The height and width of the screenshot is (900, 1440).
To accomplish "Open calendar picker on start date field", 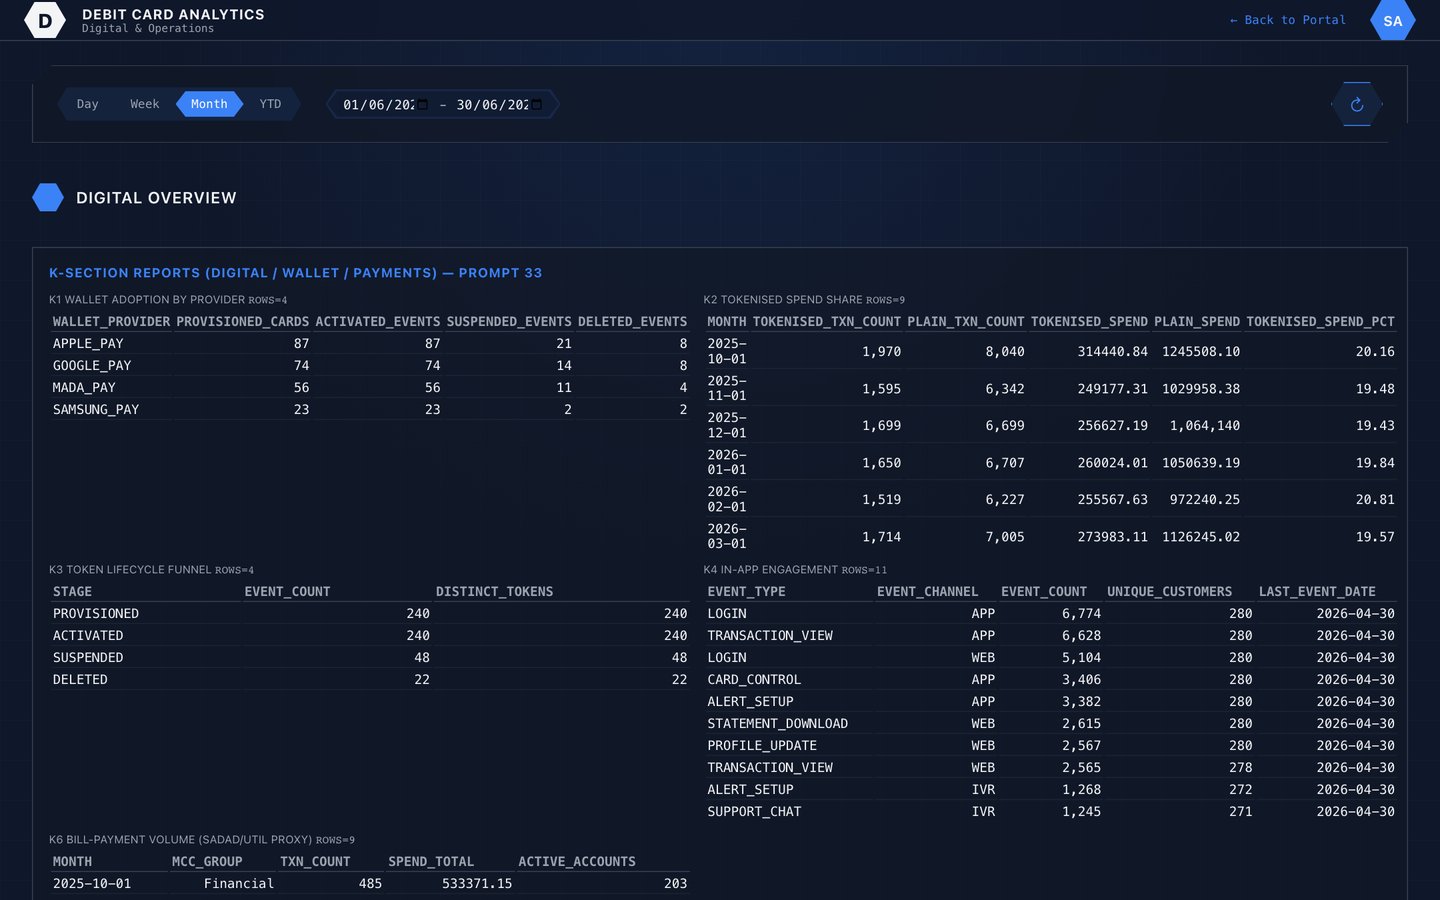I will [x=422, y=105].
